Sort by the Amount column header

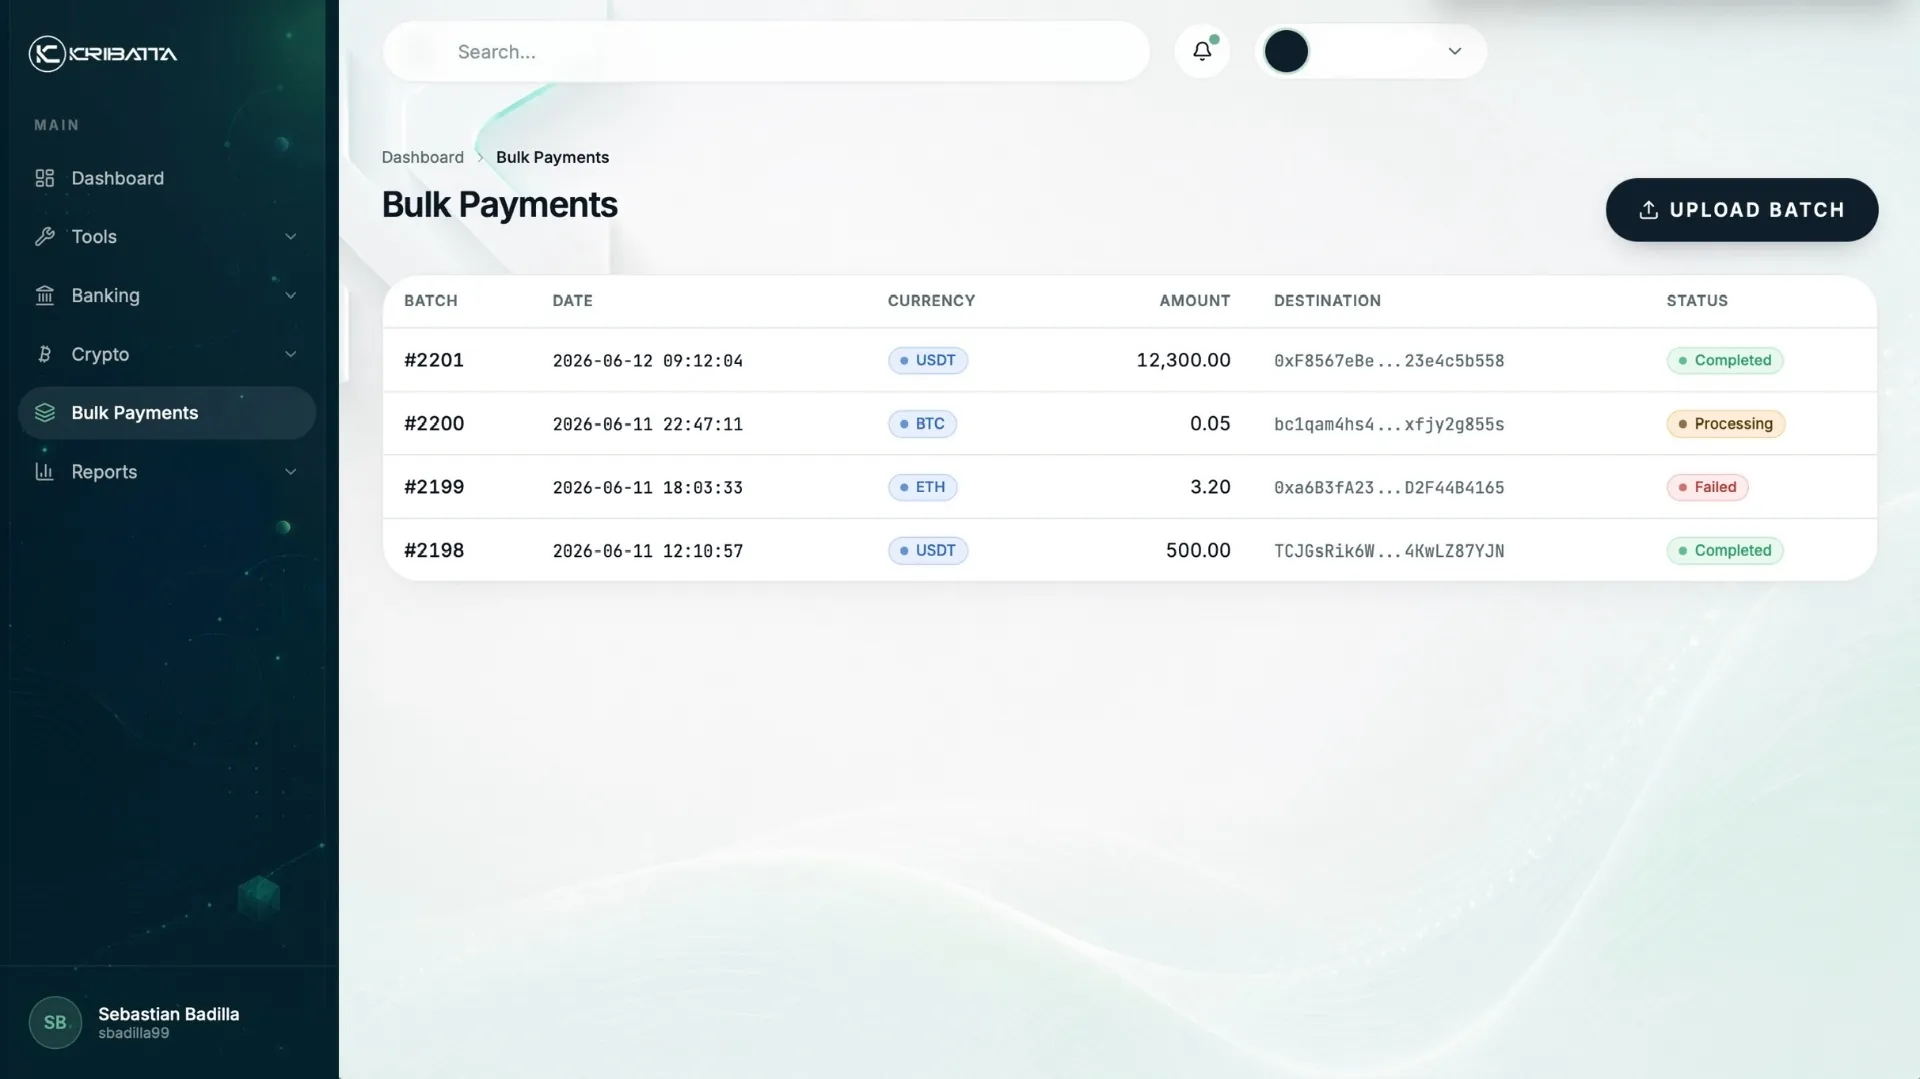tap(1195, 301)
